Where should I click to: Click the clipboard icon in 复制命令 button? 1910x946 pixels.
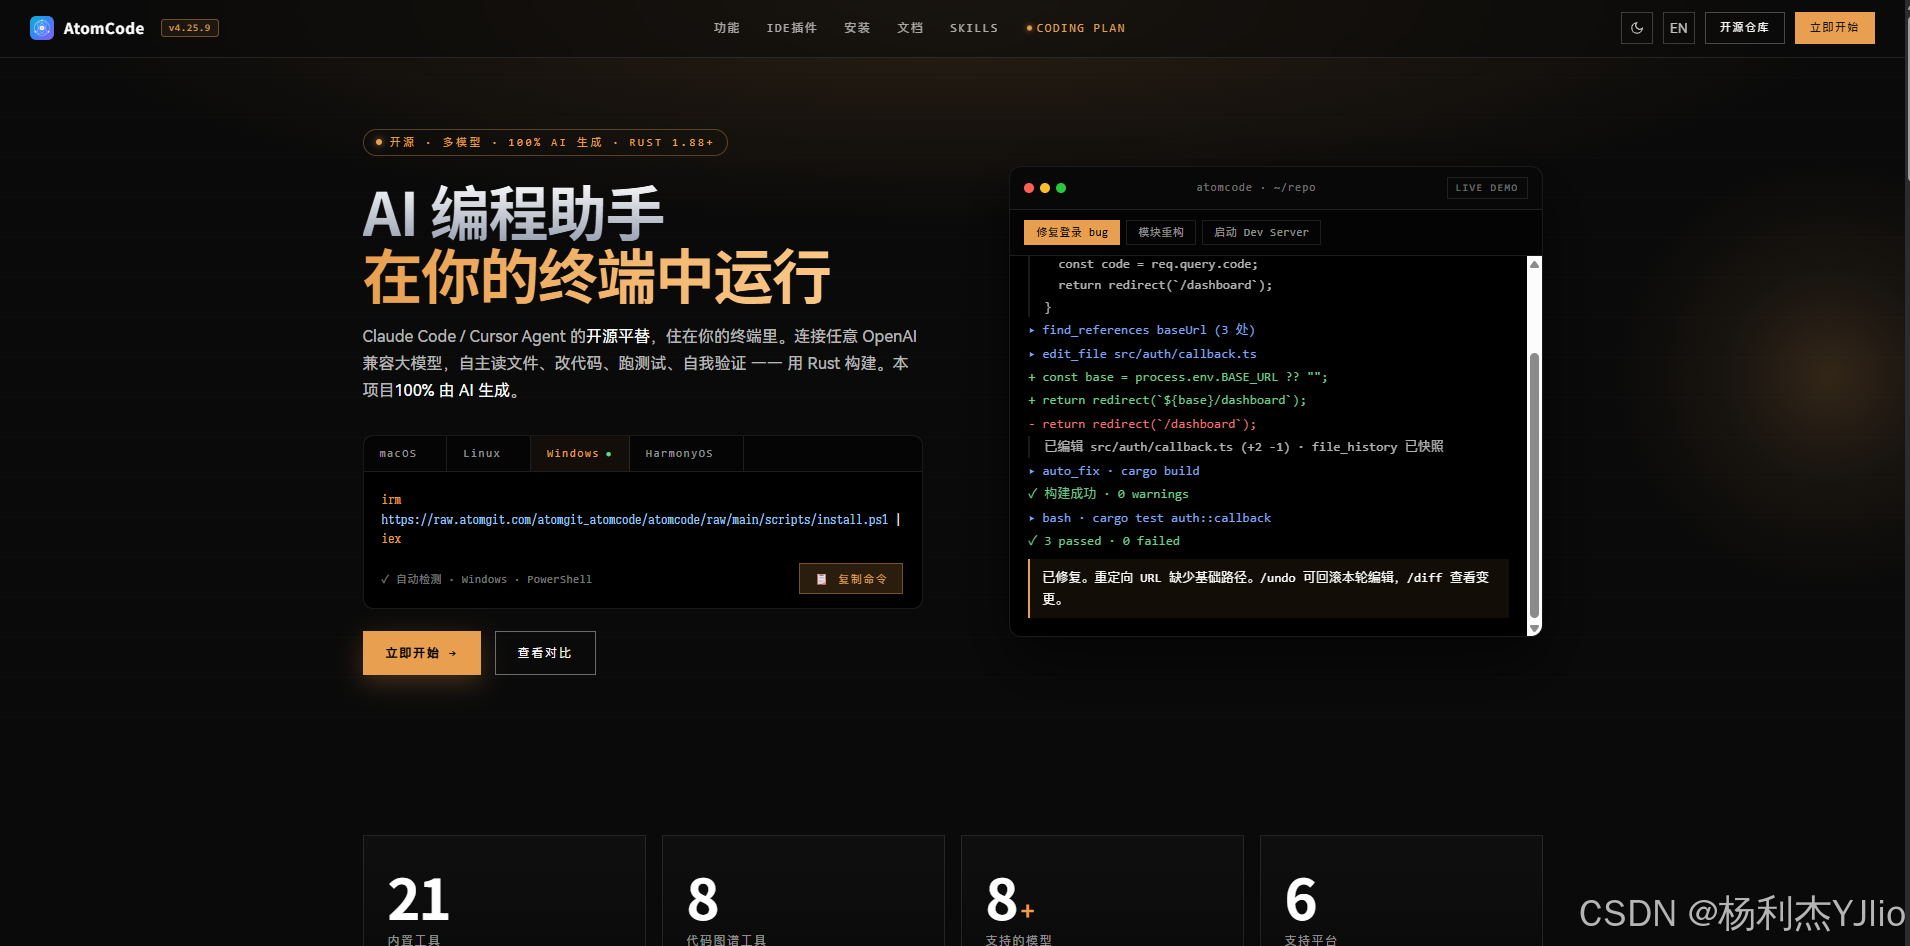822,579
